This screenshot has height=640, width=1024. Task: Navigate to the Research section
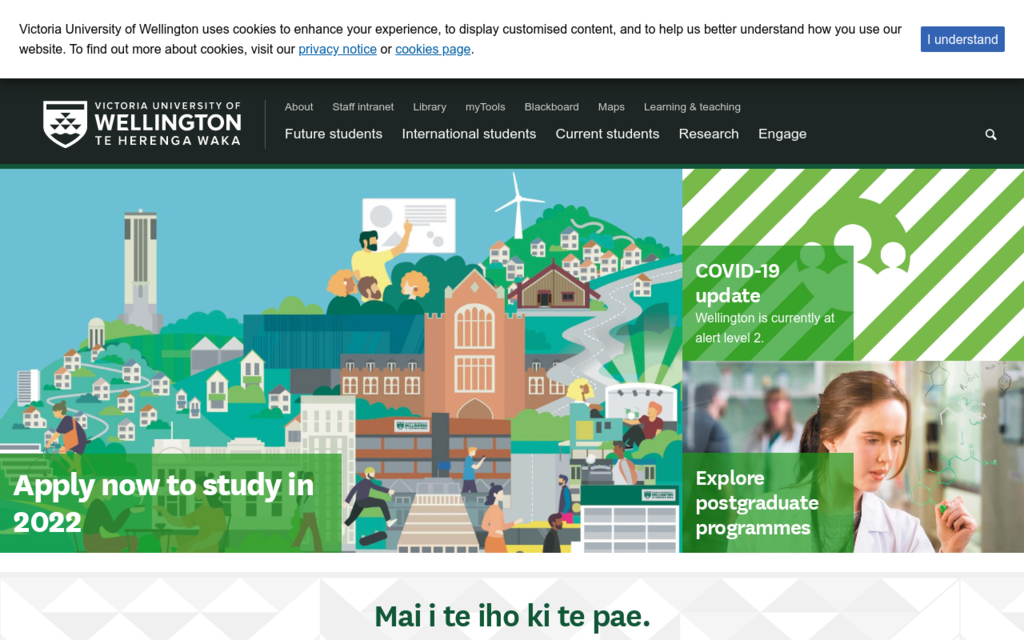pos(709,134)
